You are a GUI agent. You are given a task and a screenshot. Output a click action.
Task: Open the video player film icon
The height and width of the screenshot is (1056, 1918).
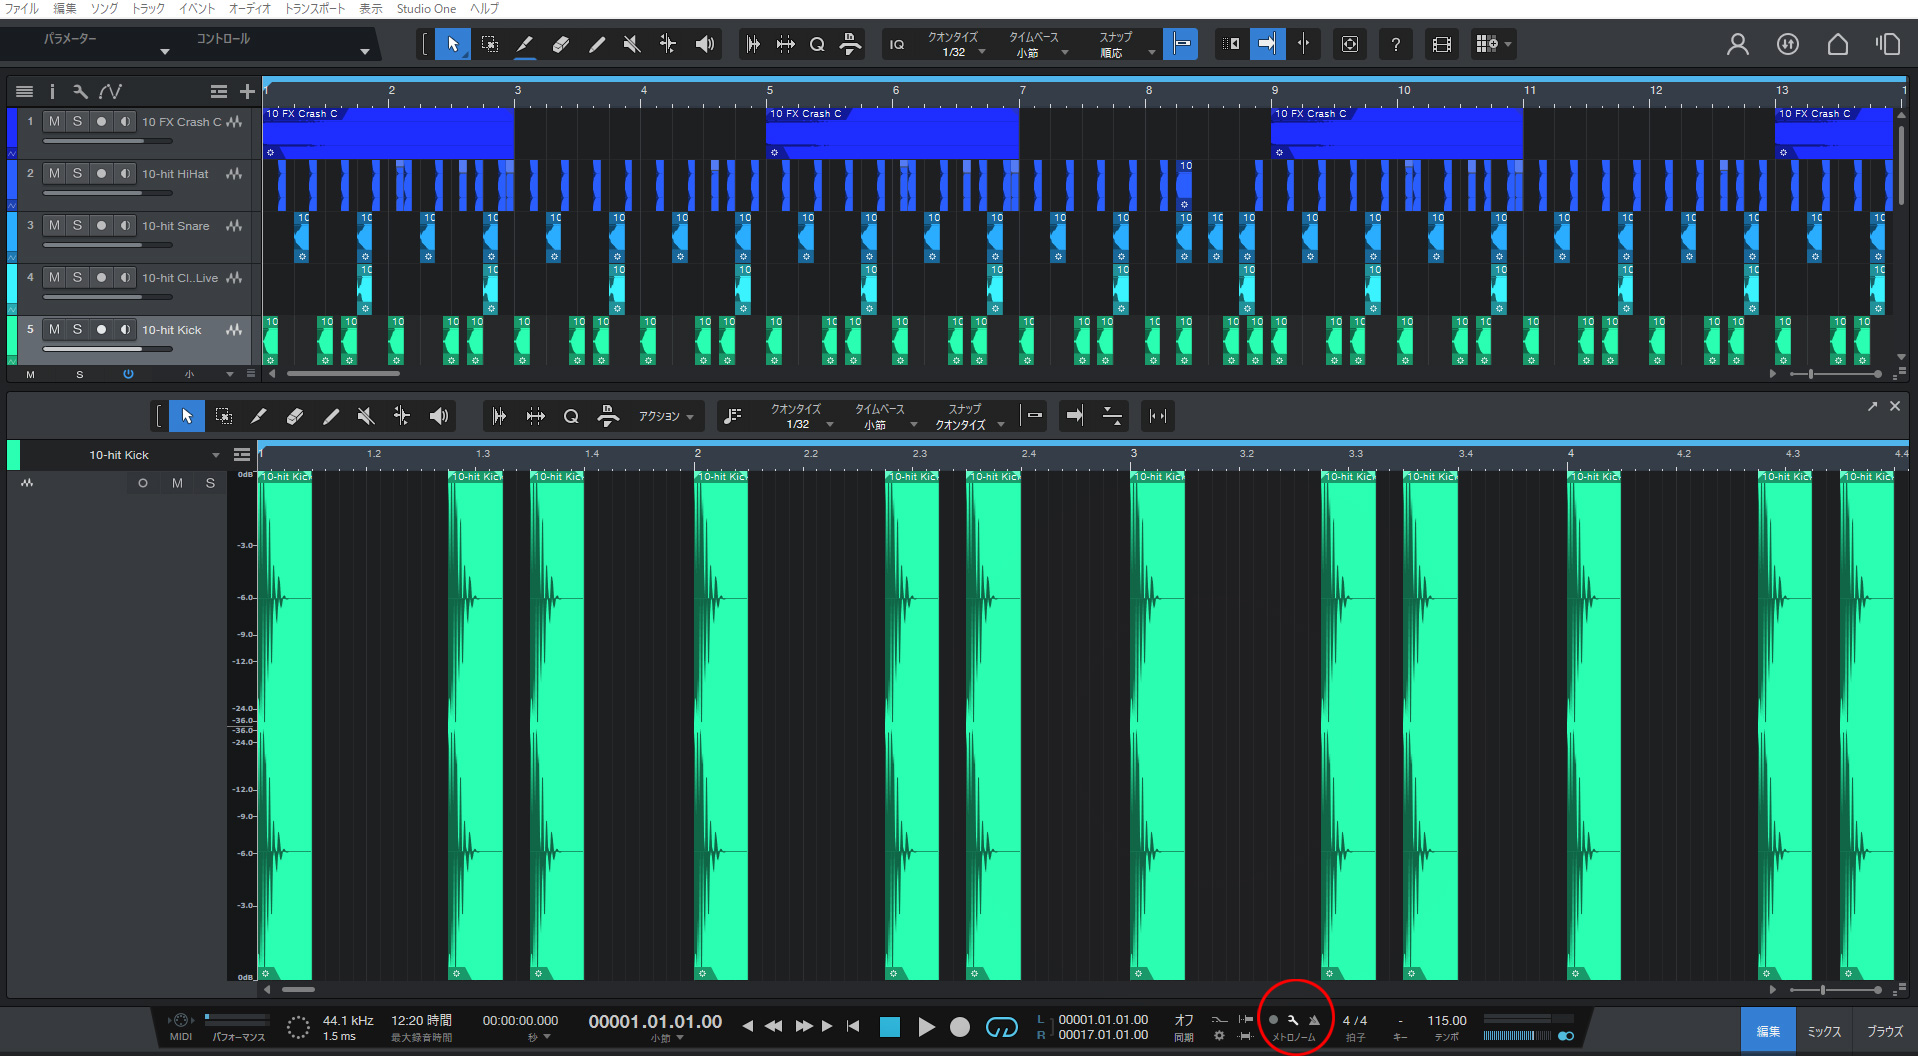(1441, 44)
